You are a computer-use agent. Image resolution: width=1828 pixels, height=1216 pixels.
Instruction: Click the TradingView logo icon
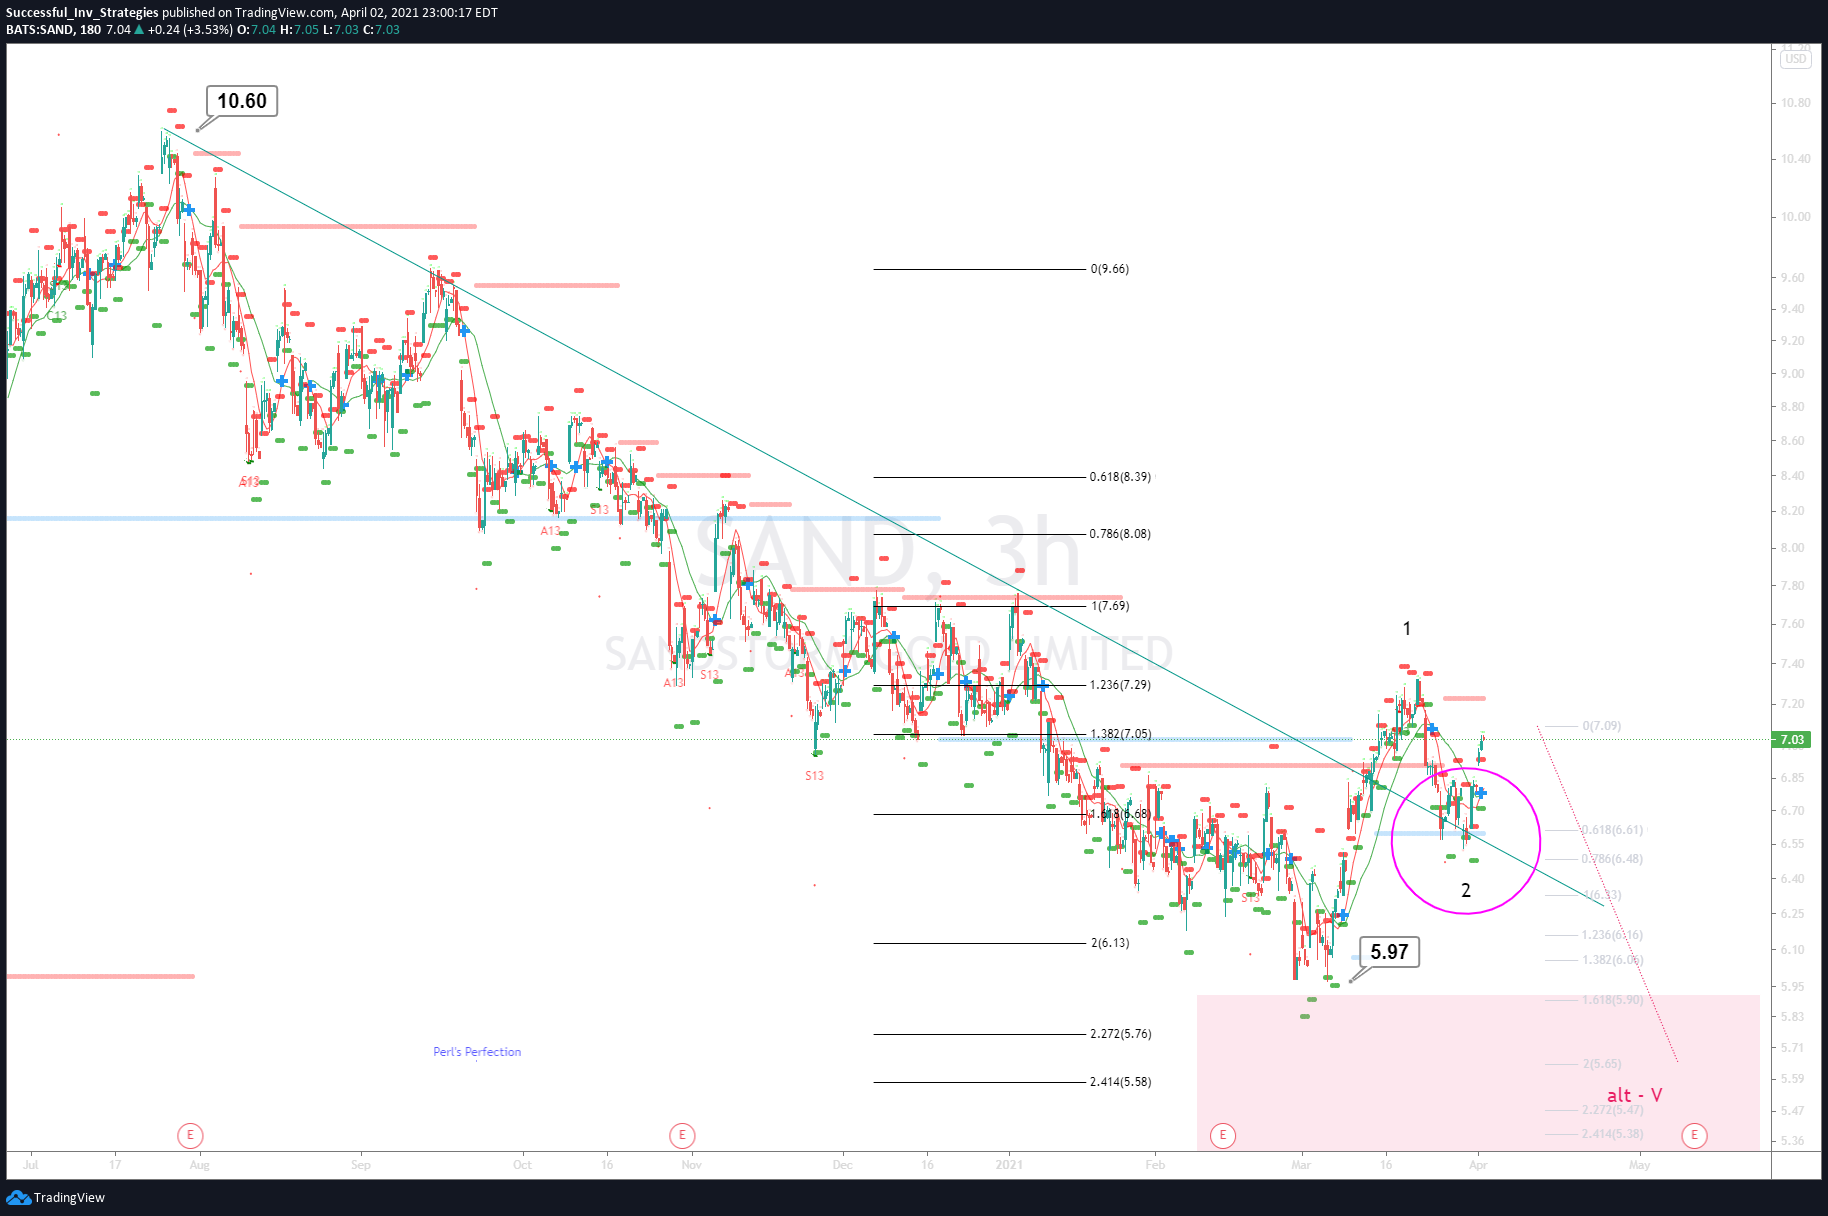18,1197
